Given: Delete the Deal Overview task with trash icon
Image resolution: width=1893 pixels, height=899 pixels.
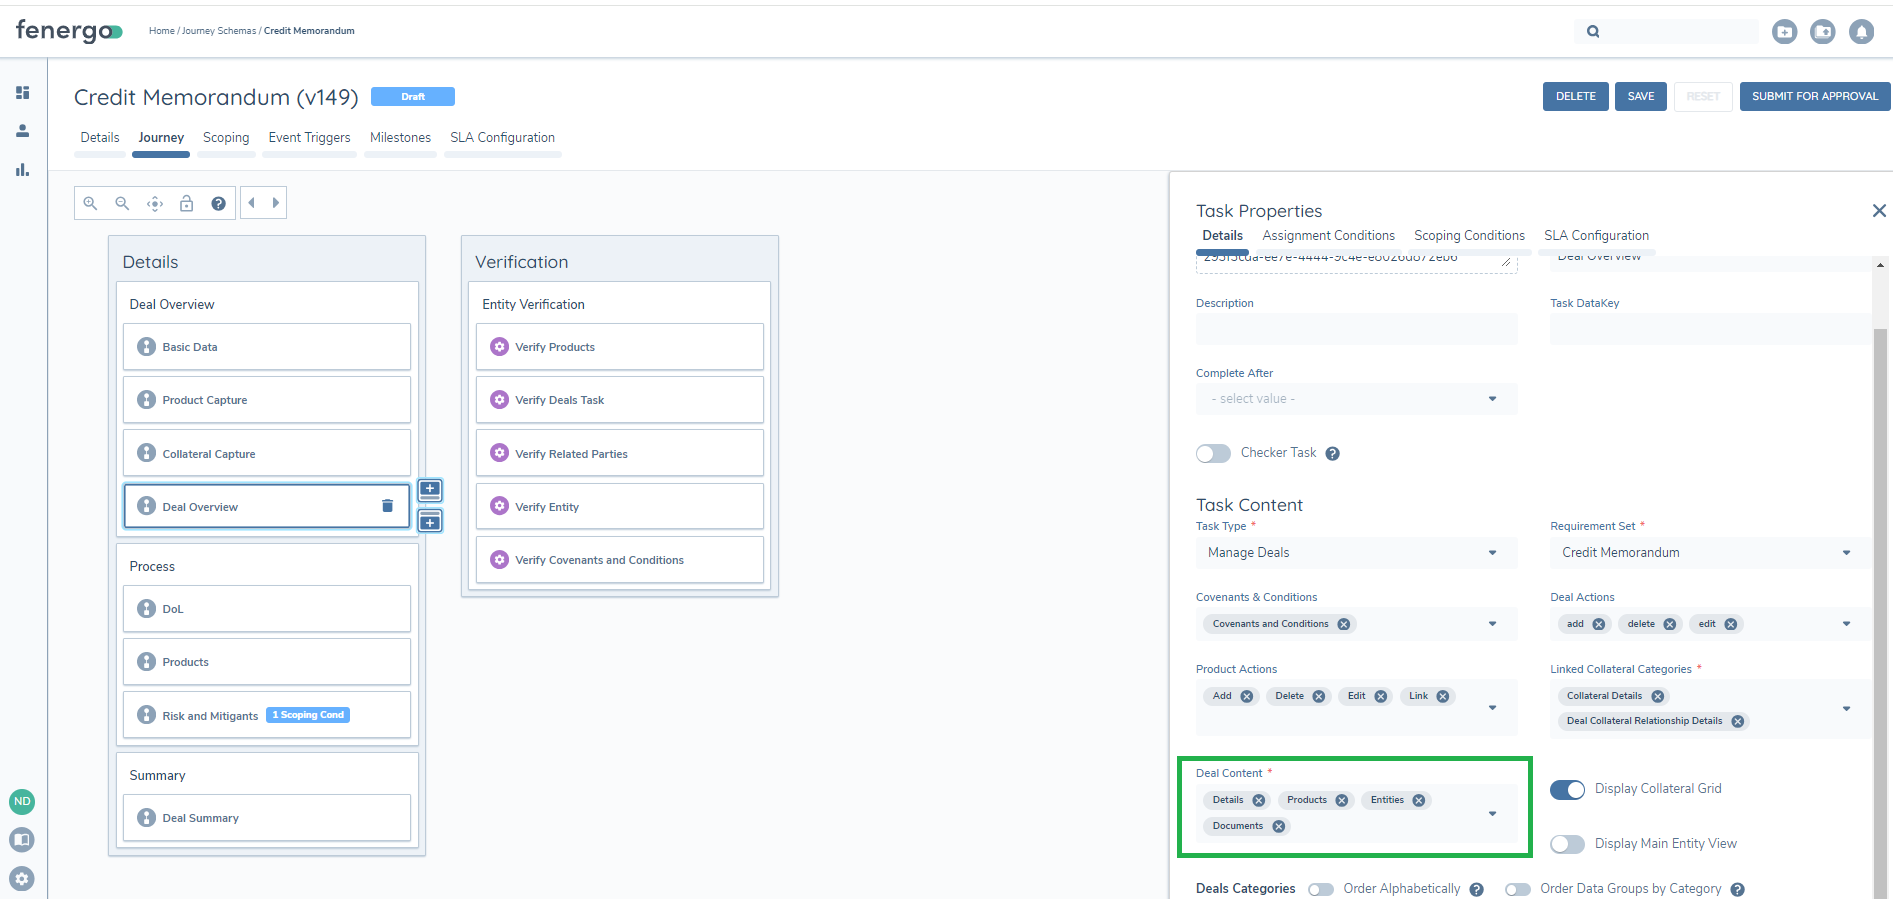Looking at the screenshot, I should pos(387,506).
